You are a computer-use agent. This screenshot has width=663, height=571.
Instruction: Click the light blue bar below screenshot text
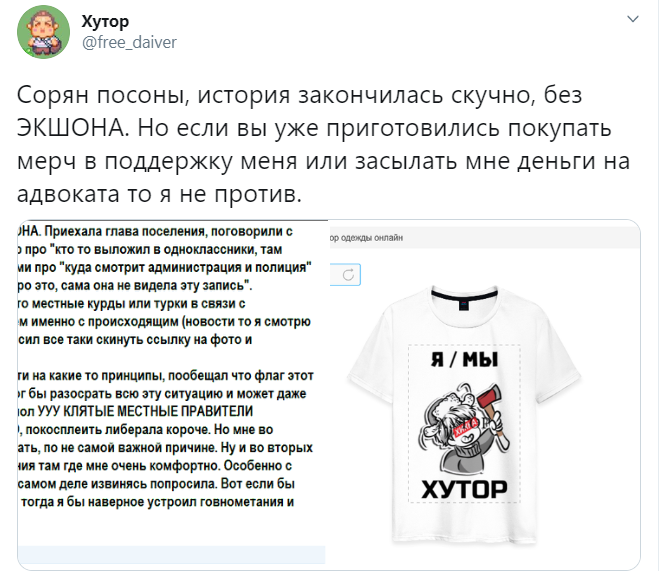(171, 555)
